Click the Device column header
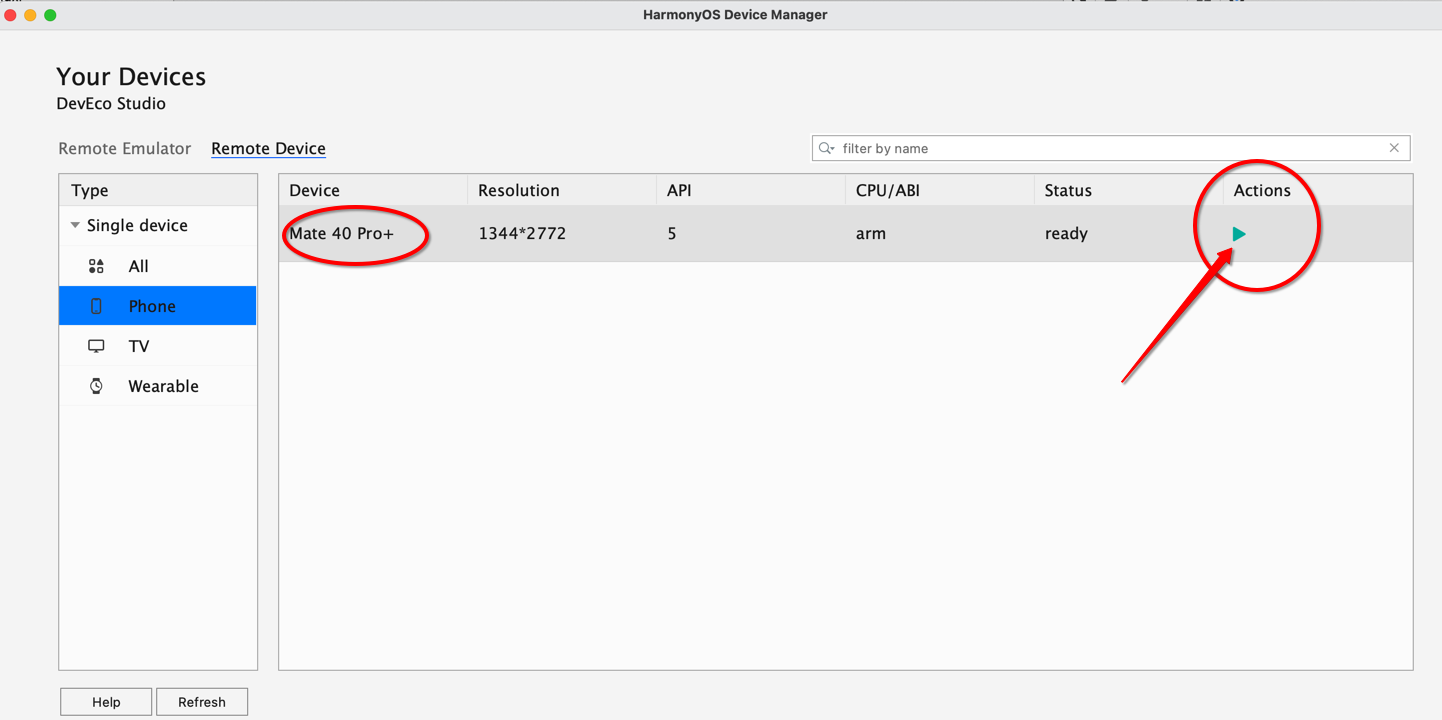 (314, 189)
